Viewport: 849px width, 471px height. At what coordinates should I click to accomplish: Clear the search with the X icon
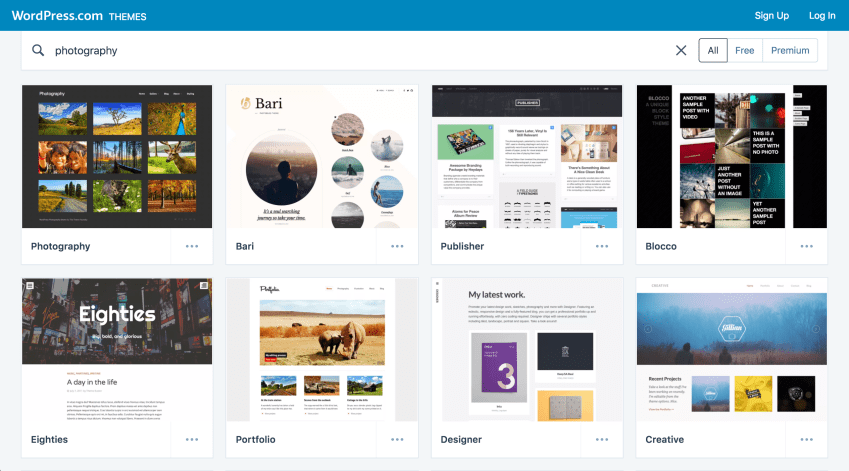(681, 50)
